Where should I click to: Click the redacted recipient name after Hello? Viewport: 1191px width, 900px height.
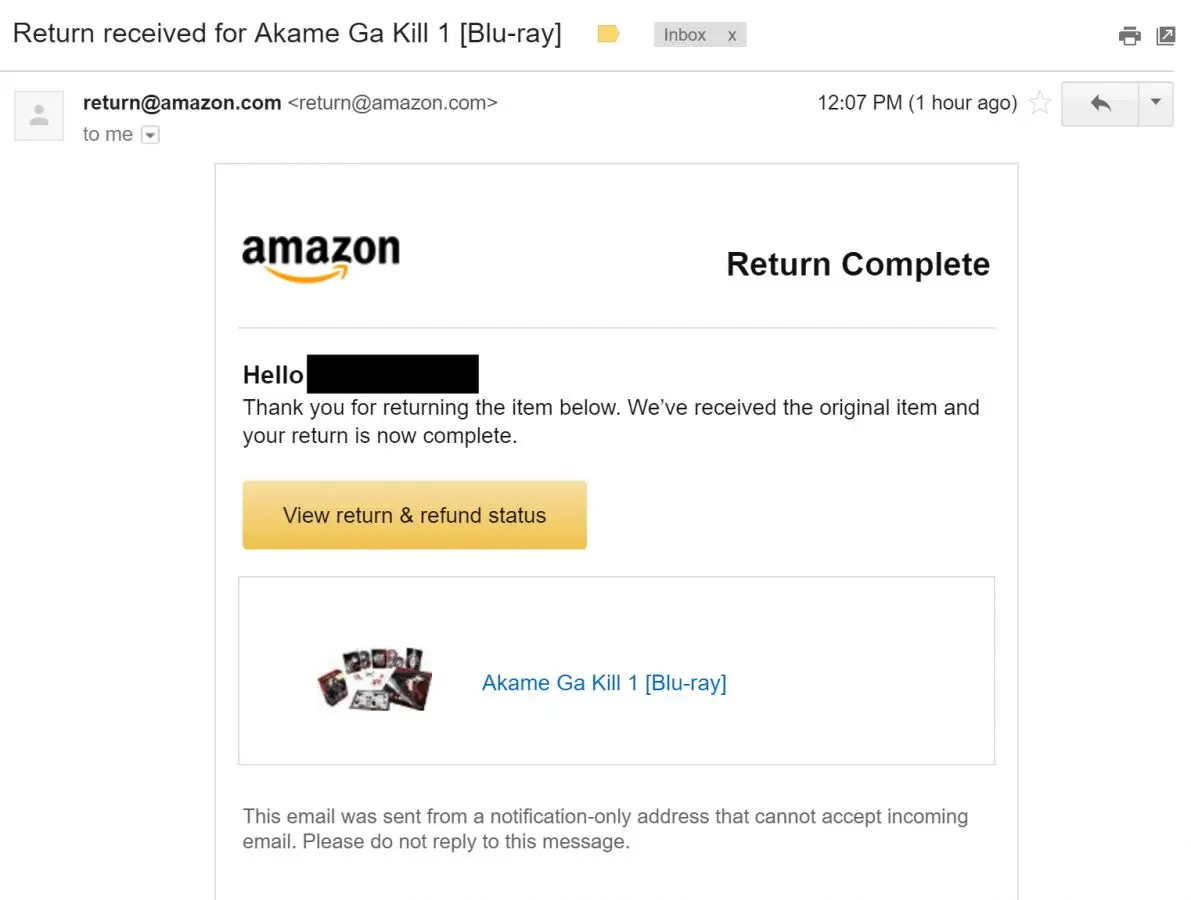392,374
